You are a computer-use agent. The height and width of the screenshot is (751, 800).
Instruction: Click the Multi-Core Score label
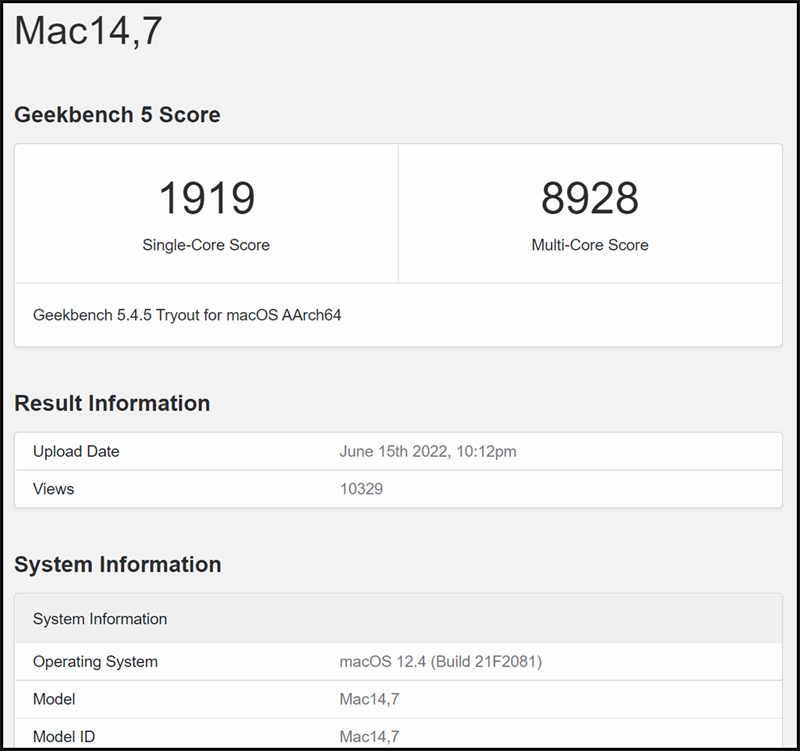[x=590, y=245]
